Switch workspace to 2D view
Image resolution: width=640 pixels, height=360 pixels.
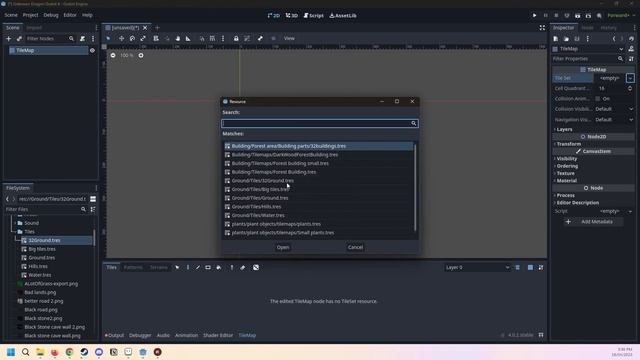pyautogui.click(x=273, y=16)
